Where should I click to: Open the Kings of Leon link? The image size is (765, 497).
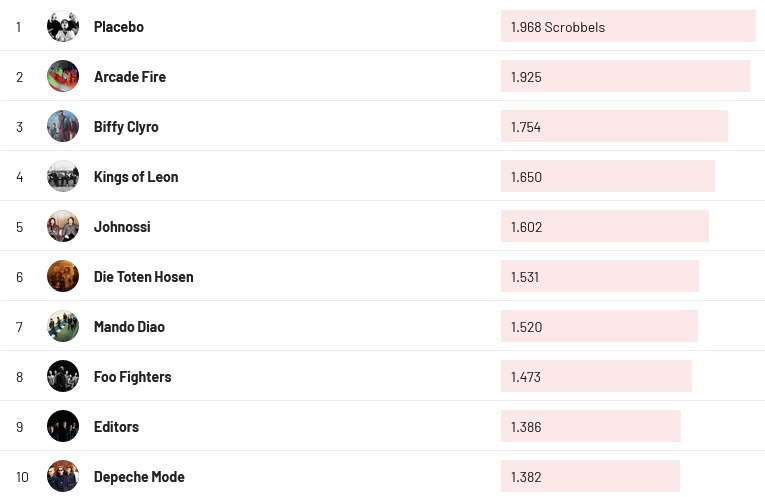[136, 177]
